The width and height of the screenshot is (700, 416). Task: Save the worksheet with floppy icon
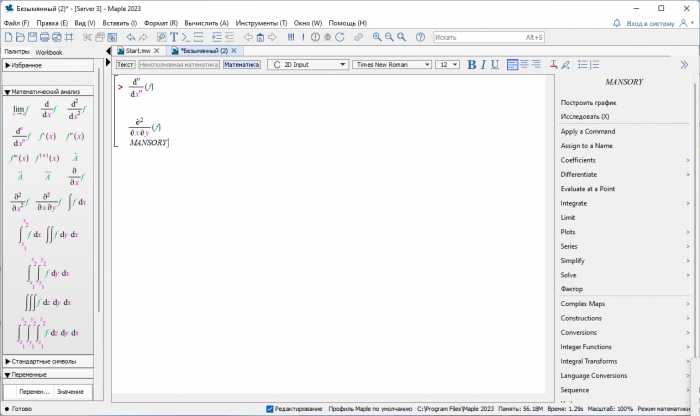[x=32, y=37]
